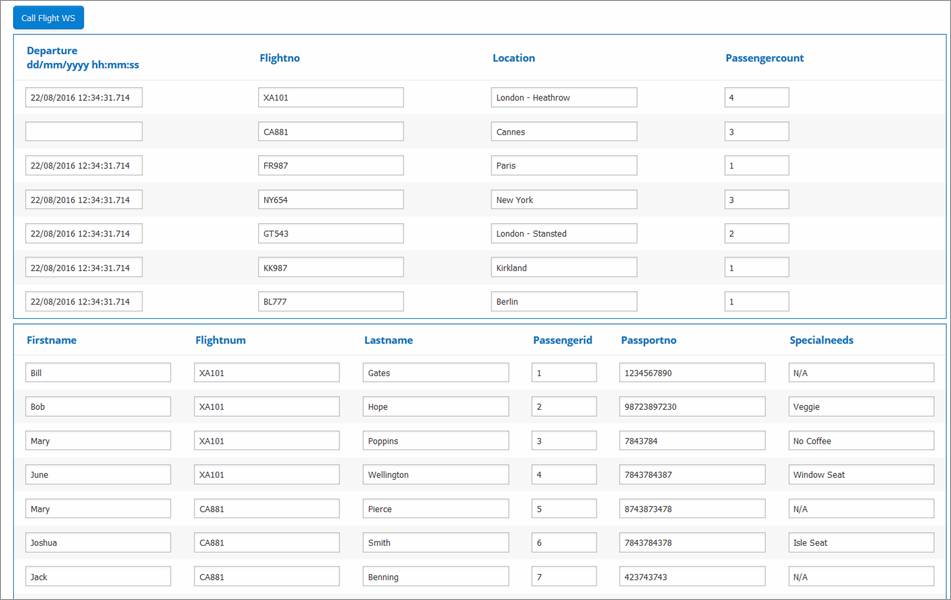Click the Specialneeds field showing Window Seat

pos(861,475)
